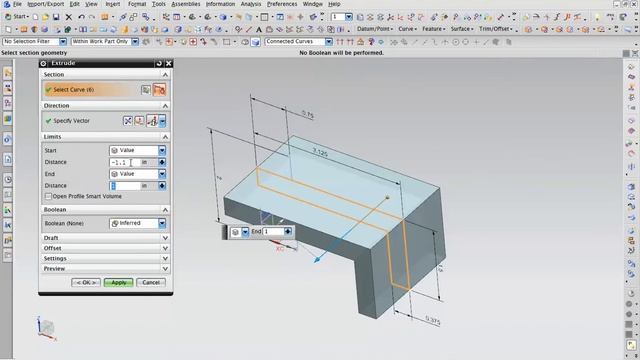Open the Boolean Inferred dropdown
640x360 pixels.
(162, 223)
